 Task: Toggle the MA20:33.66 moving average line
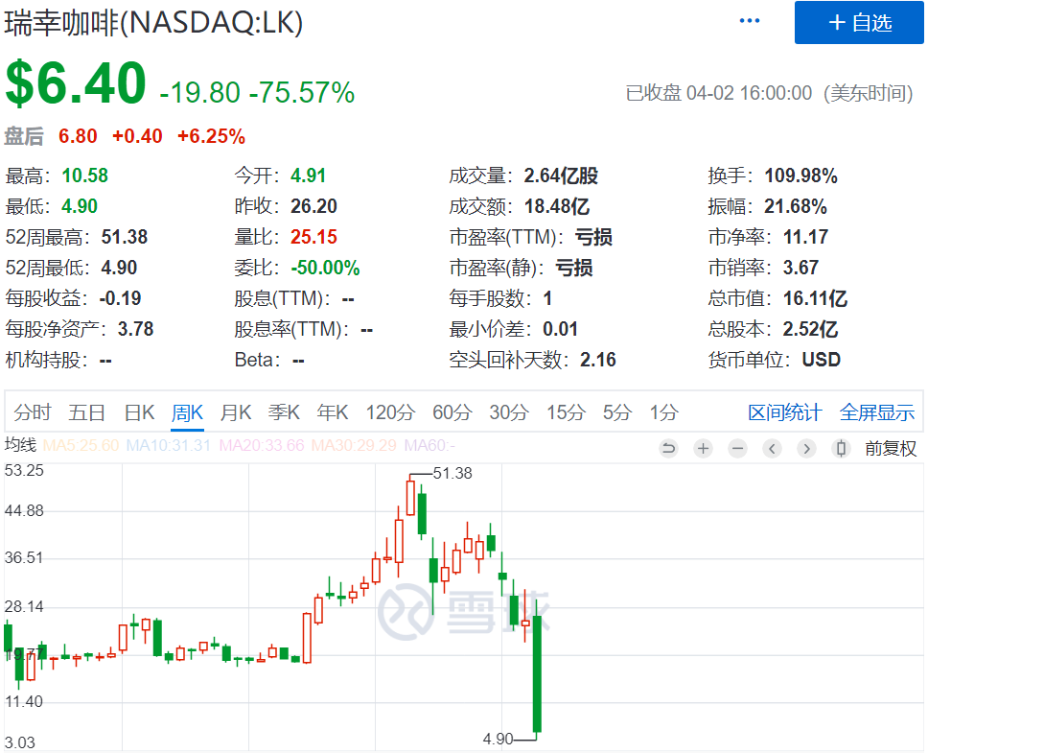click(262, 445)
